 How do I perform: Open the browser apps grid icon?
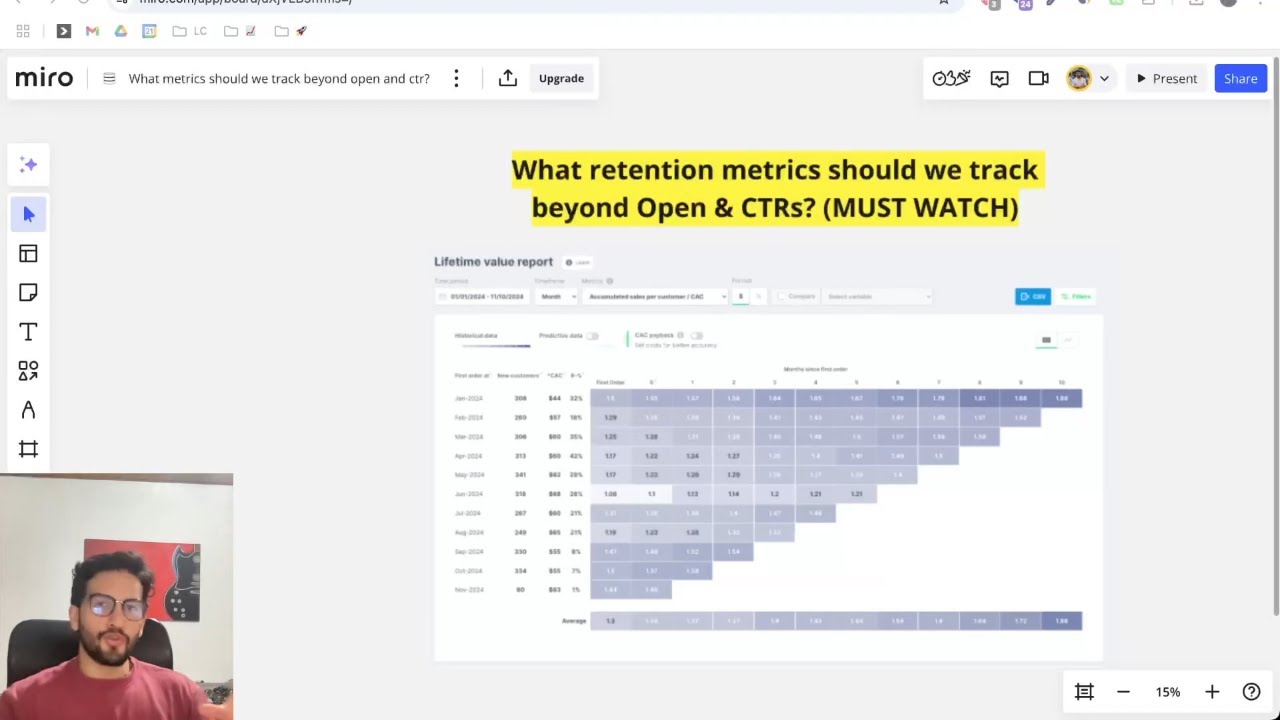(23, 31)
